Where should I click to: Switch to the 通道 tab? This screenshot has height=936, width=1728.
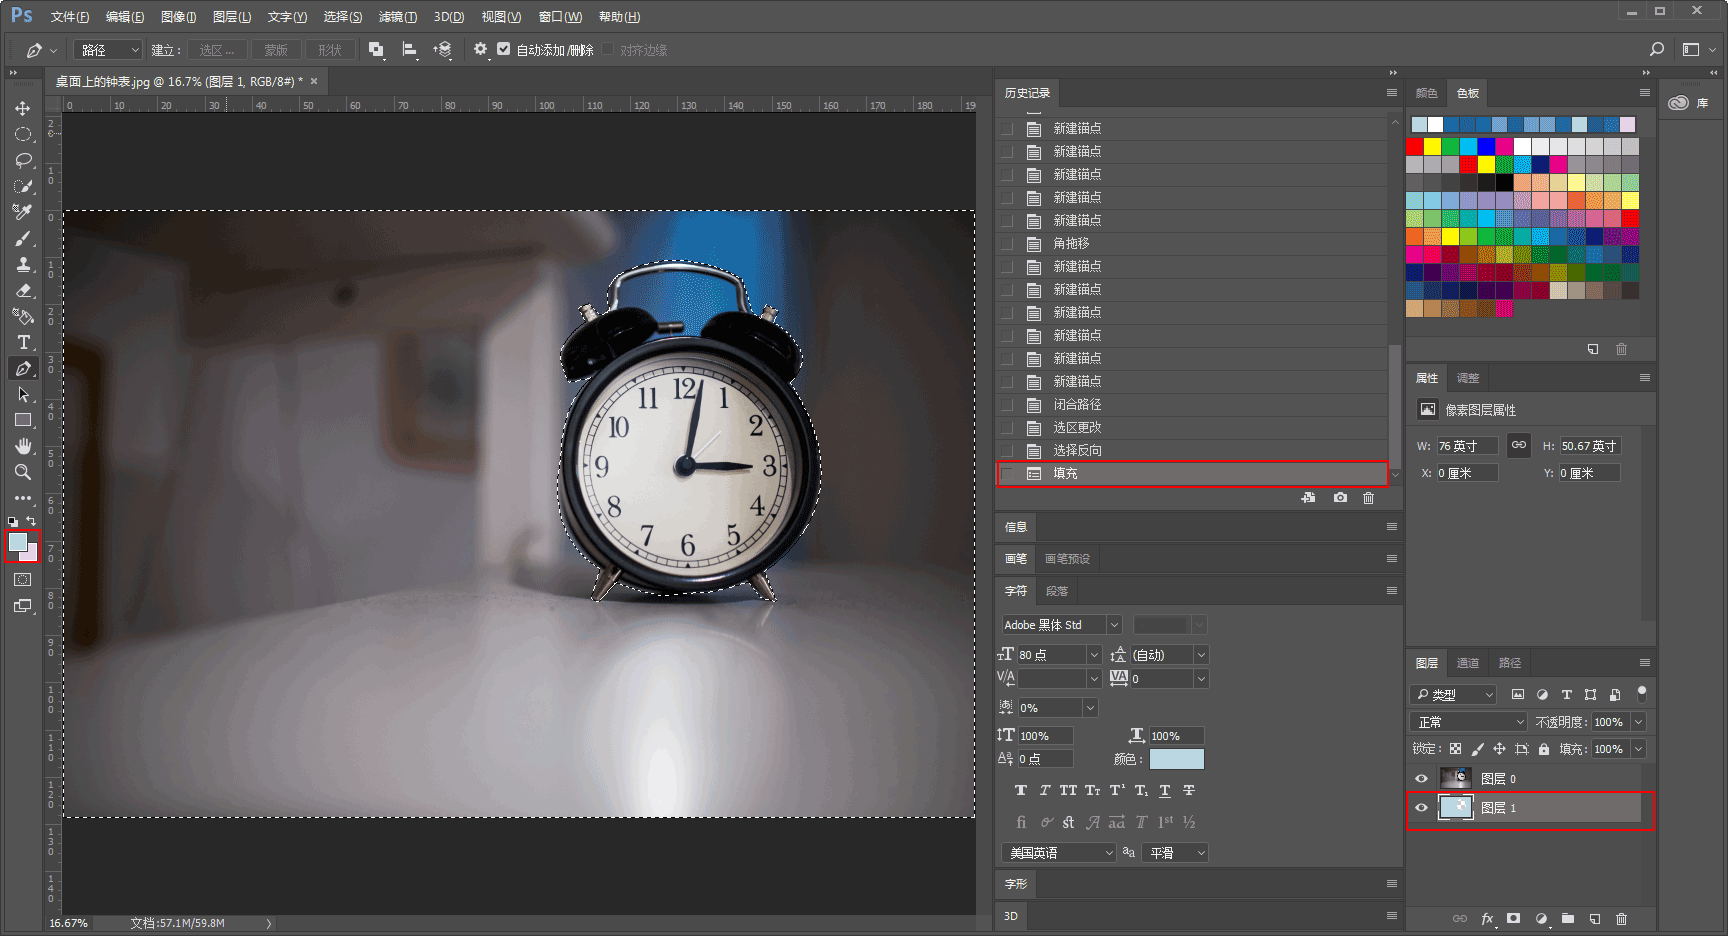click(x=1468, y=663)
